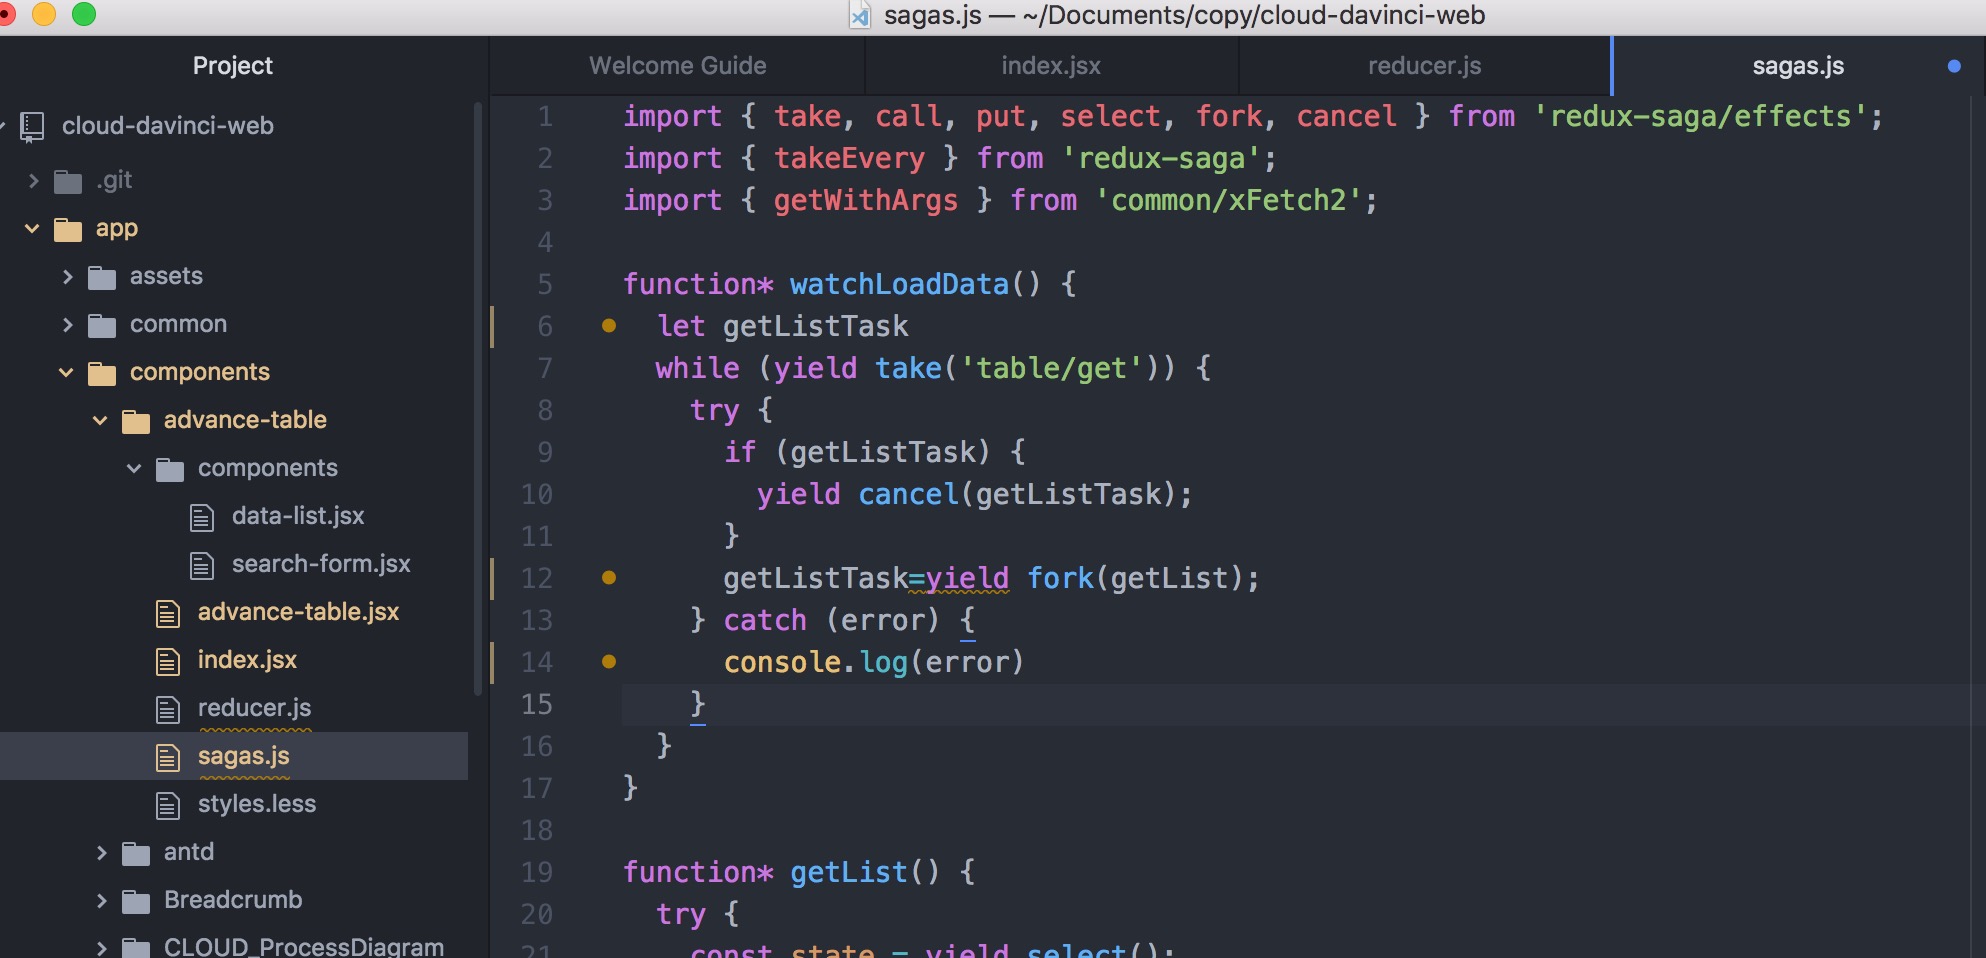Click the getList function name line 19
The height and width of the screenshot is (958, 1986).
point(849,873)
